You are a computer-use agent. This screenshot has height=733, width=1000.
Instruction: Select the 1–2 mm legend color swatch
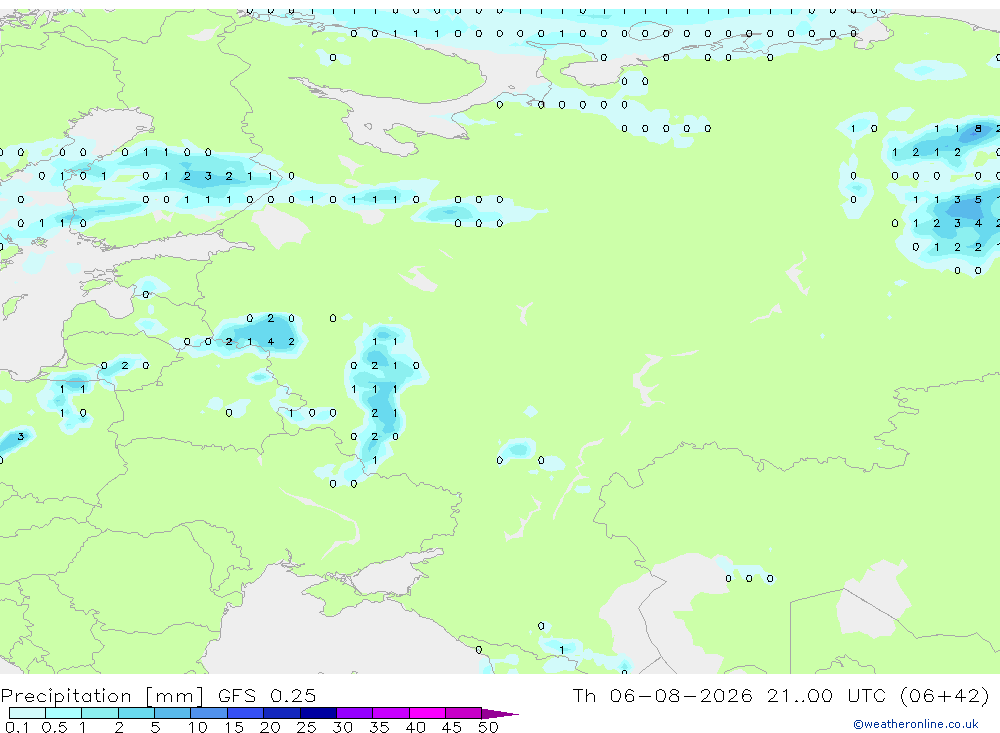(x=100, y=713)
